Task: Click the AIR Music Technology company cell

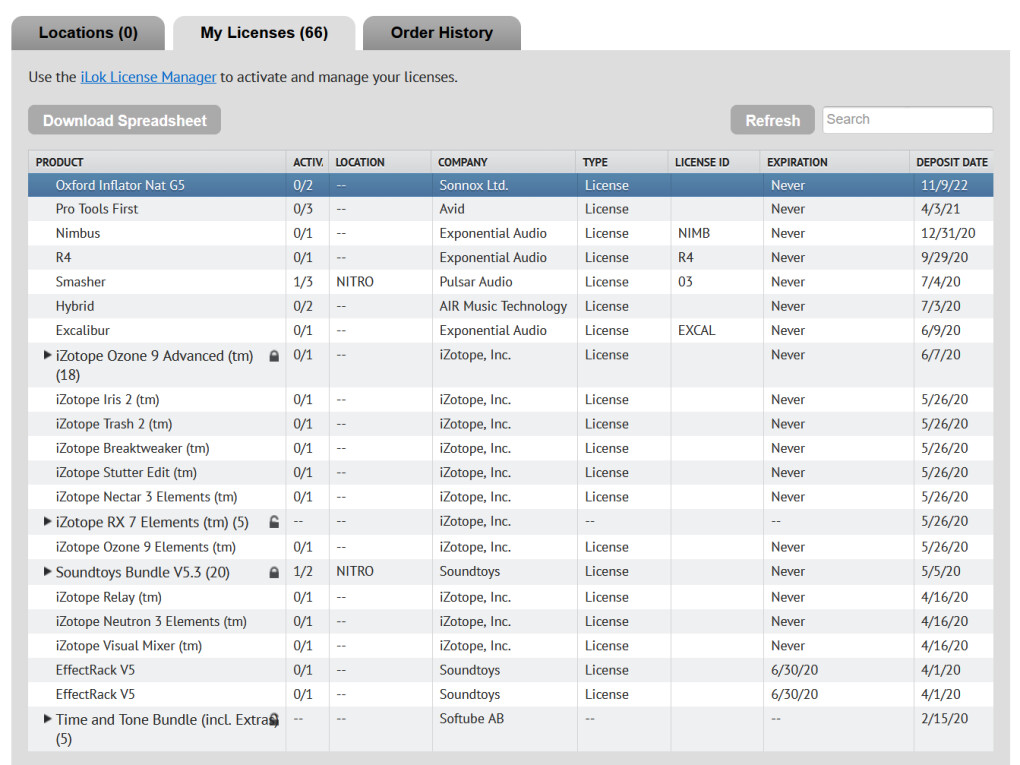Action: click(x=503, y=306)
